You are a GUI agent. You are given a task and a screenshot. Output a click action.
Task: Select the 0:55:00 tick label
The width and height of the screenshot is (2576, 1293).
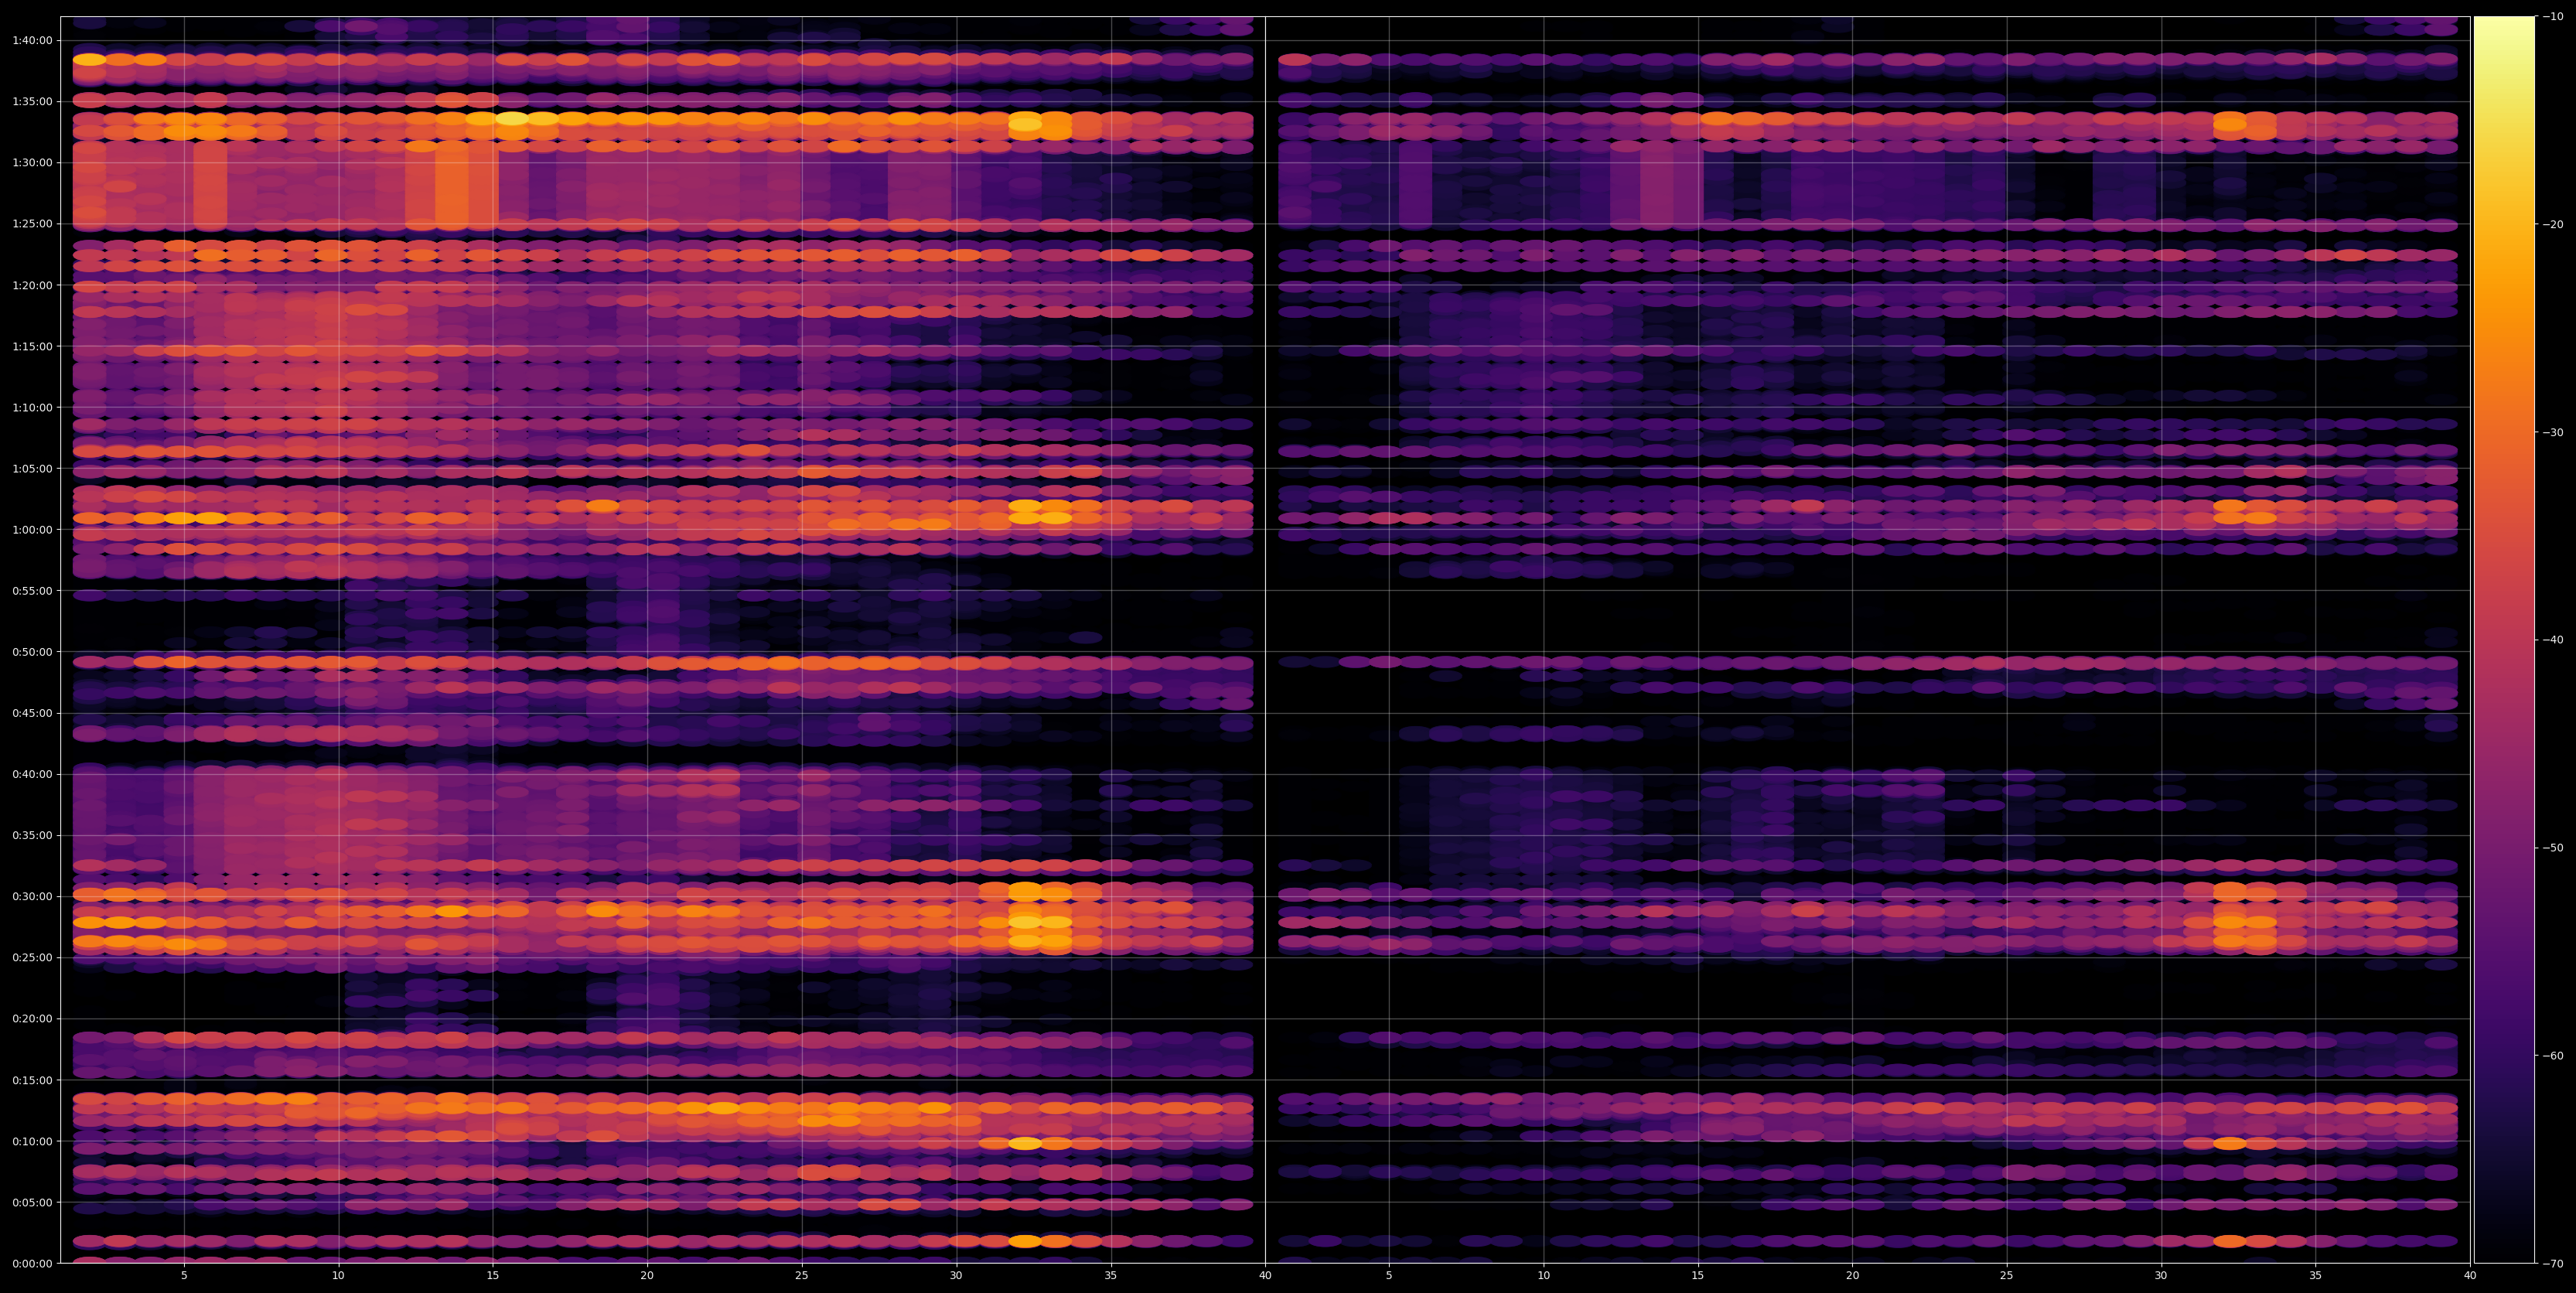click(32, 590)
